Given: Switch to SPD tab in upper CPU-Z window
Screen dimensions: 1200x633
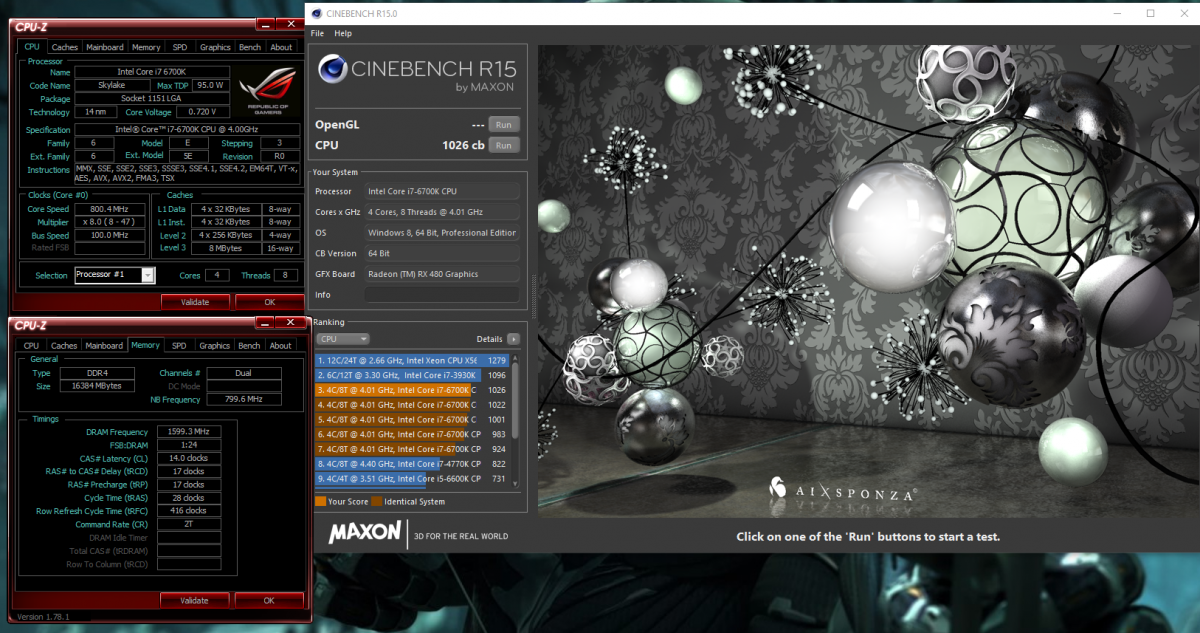Looking at the screenshot, I should 180,47.
